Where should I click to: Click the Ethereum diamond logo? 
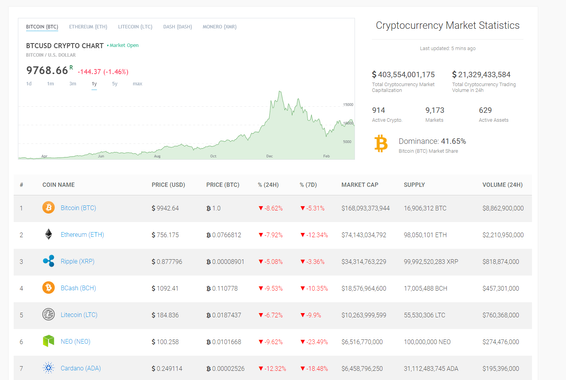[x=48, y=234]
